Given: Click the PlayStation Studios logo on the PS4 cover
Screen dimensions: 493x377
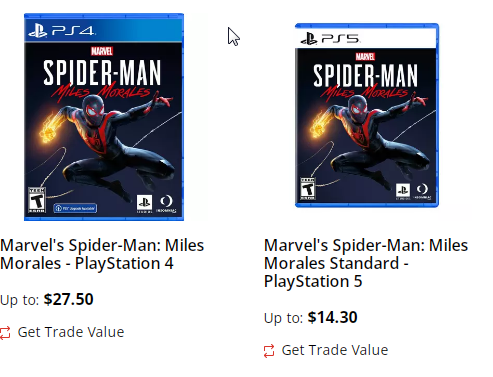Looking at the screenshot, I should 144,204.
